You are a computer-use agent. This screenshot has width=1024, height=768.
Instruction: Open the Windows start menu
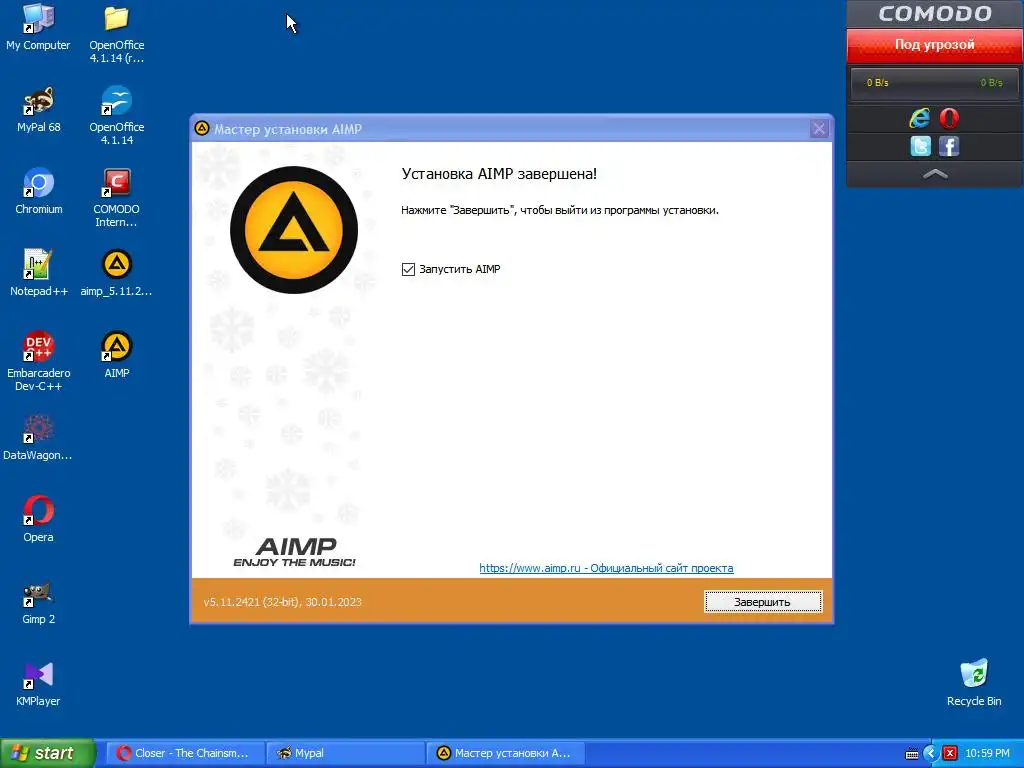48,753
